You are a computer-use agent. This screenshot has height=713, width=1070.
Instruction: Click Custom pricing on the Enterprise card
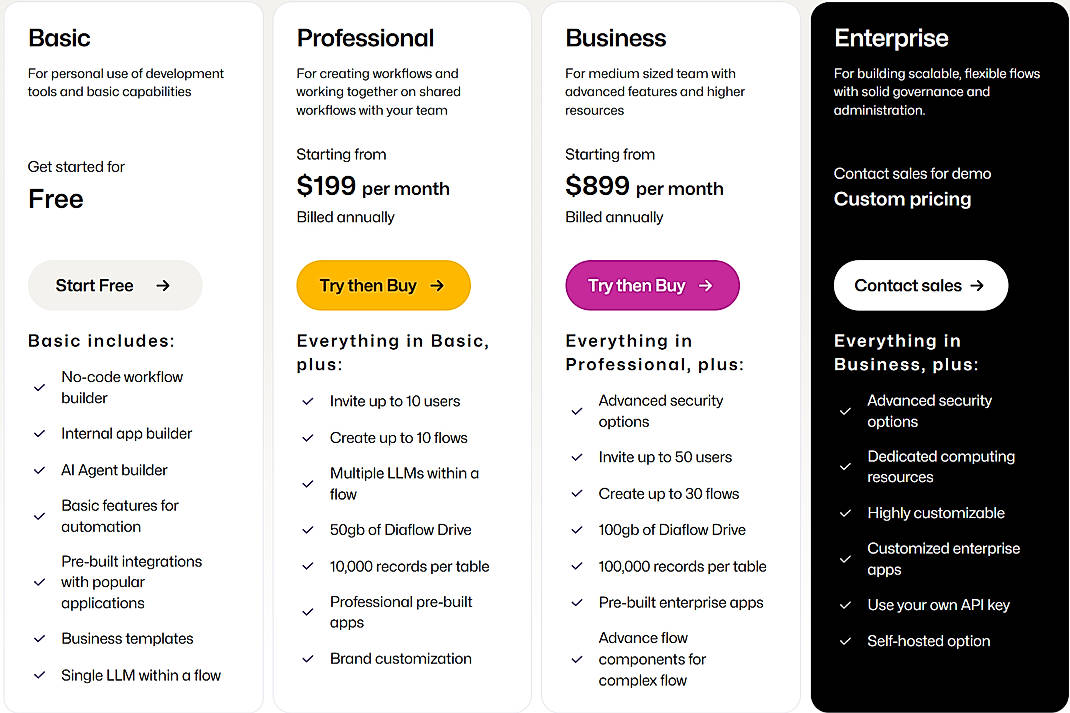tap(902, 199)
